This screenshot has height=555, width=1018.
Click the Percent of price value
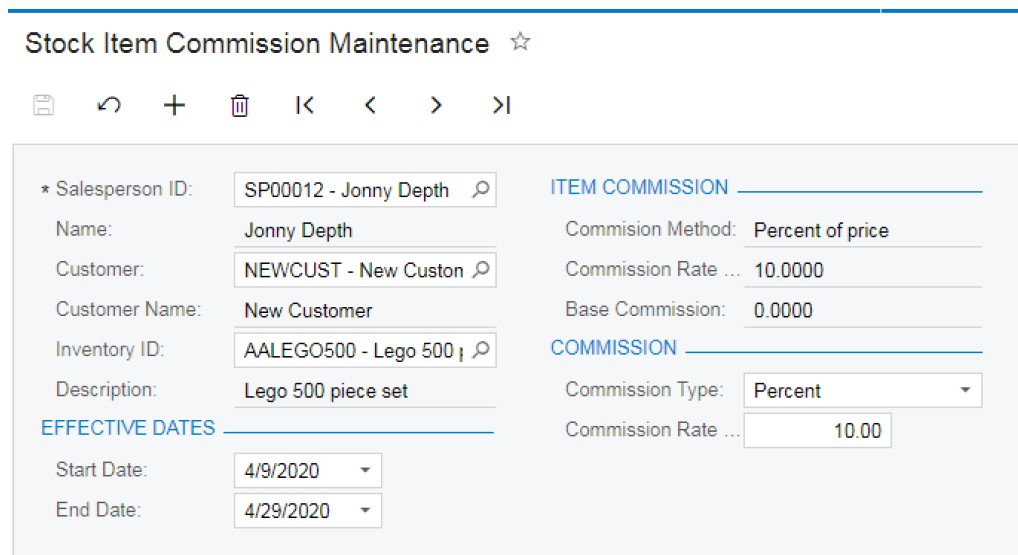point(821,230)
